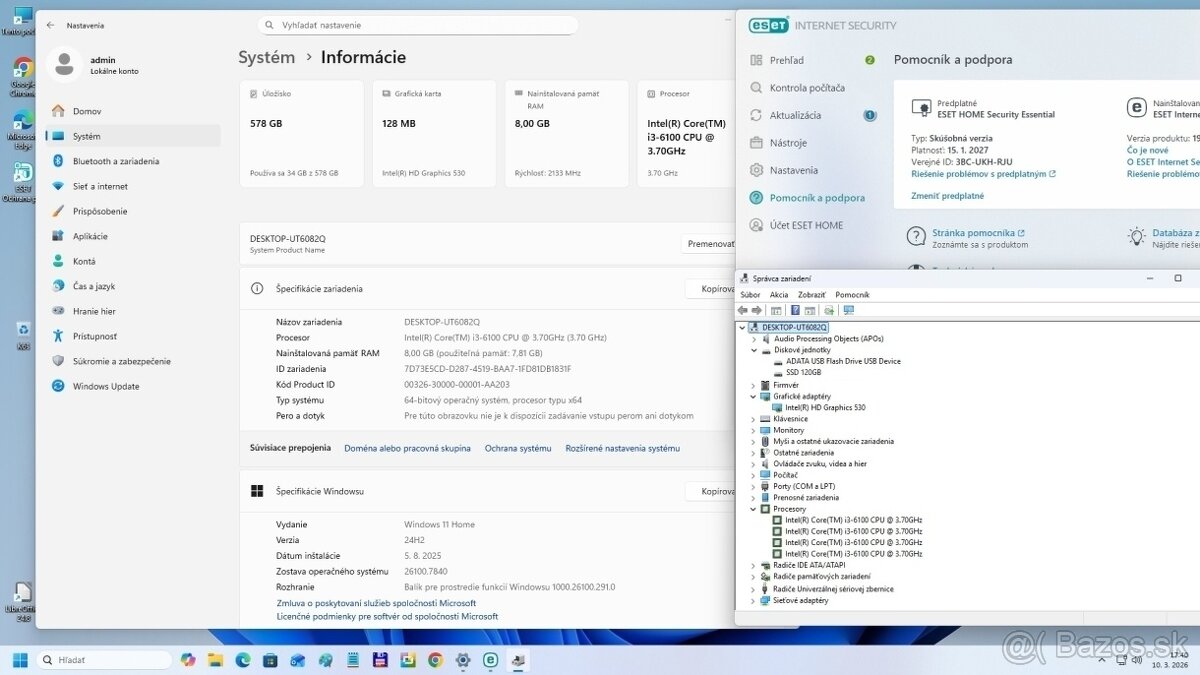Select Prehľad in ESET sidebar
The image size is (1200, 675).
click(787, 60)
